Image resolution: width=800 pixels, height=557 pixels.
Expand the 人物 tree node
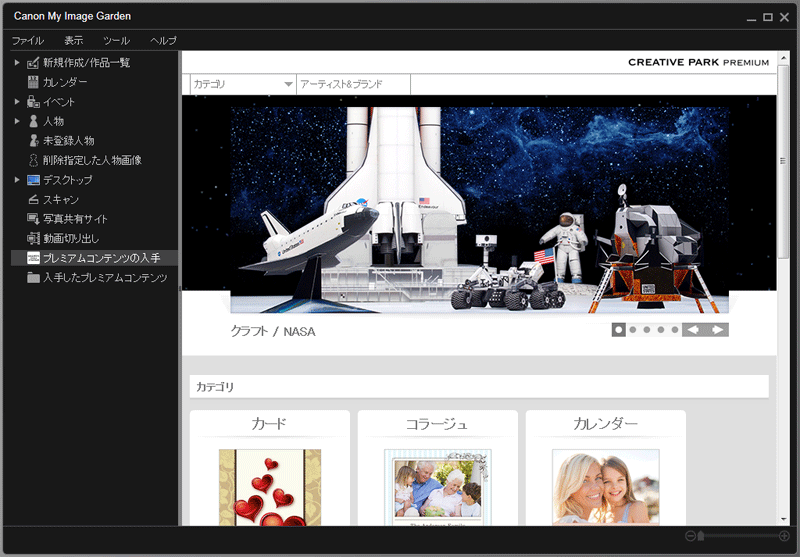pyautogui.click(x=17, y=121)
